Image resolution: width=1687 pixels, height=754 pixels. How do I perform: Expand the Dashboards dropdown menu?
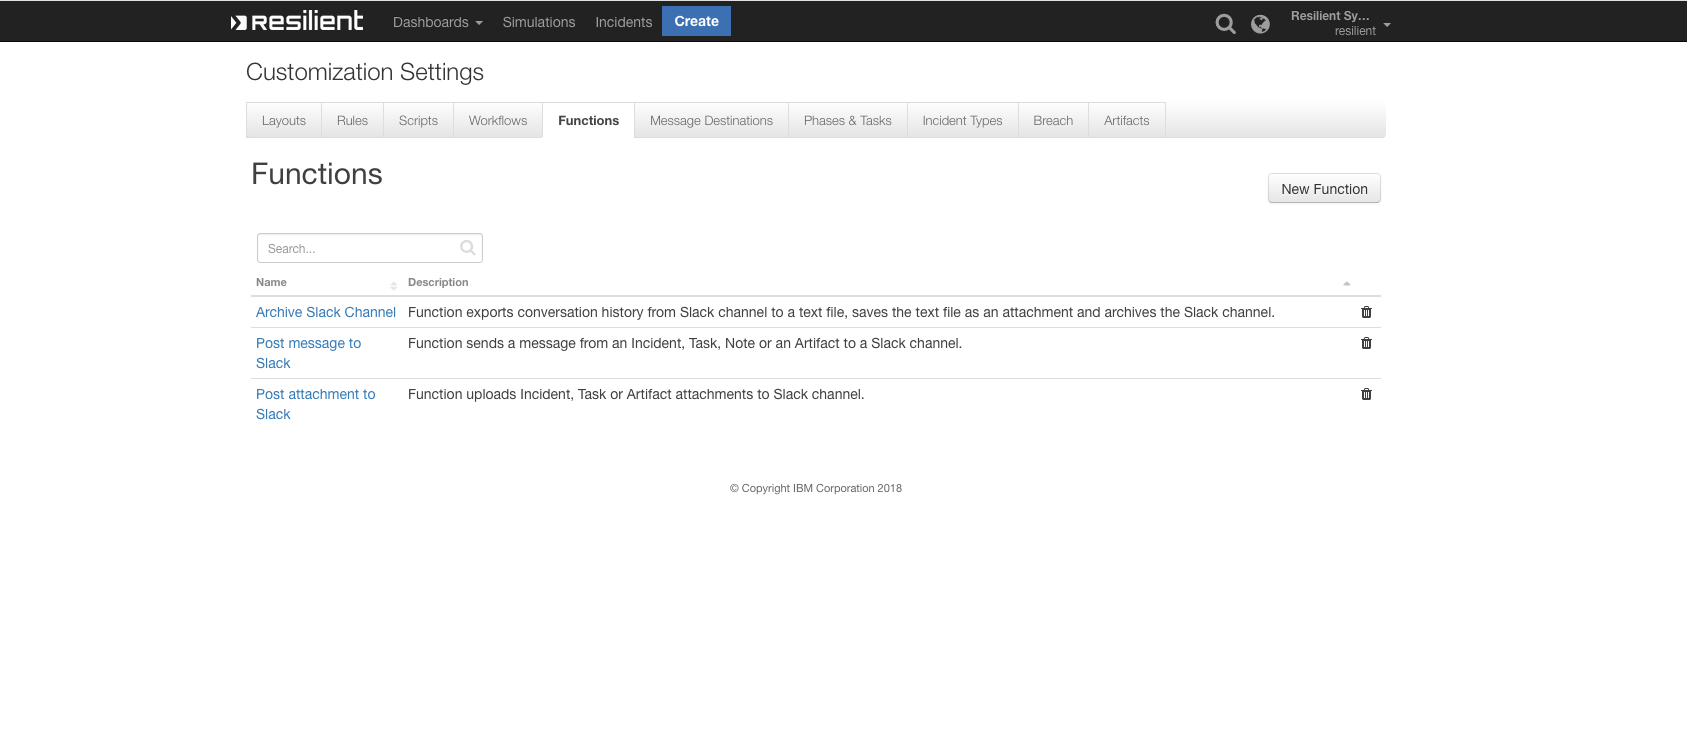click(x=437, y=22)
